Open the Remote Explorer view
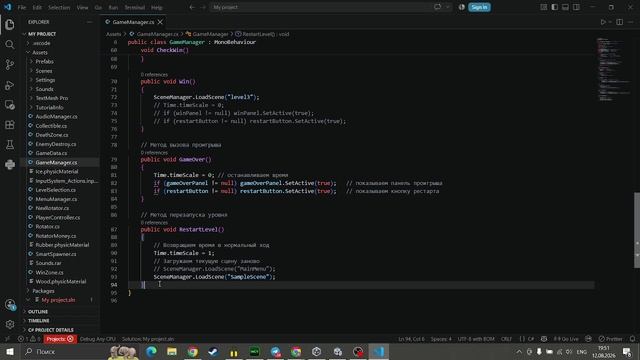The width and height of the screenshot is (640, 360). point(10,105)
